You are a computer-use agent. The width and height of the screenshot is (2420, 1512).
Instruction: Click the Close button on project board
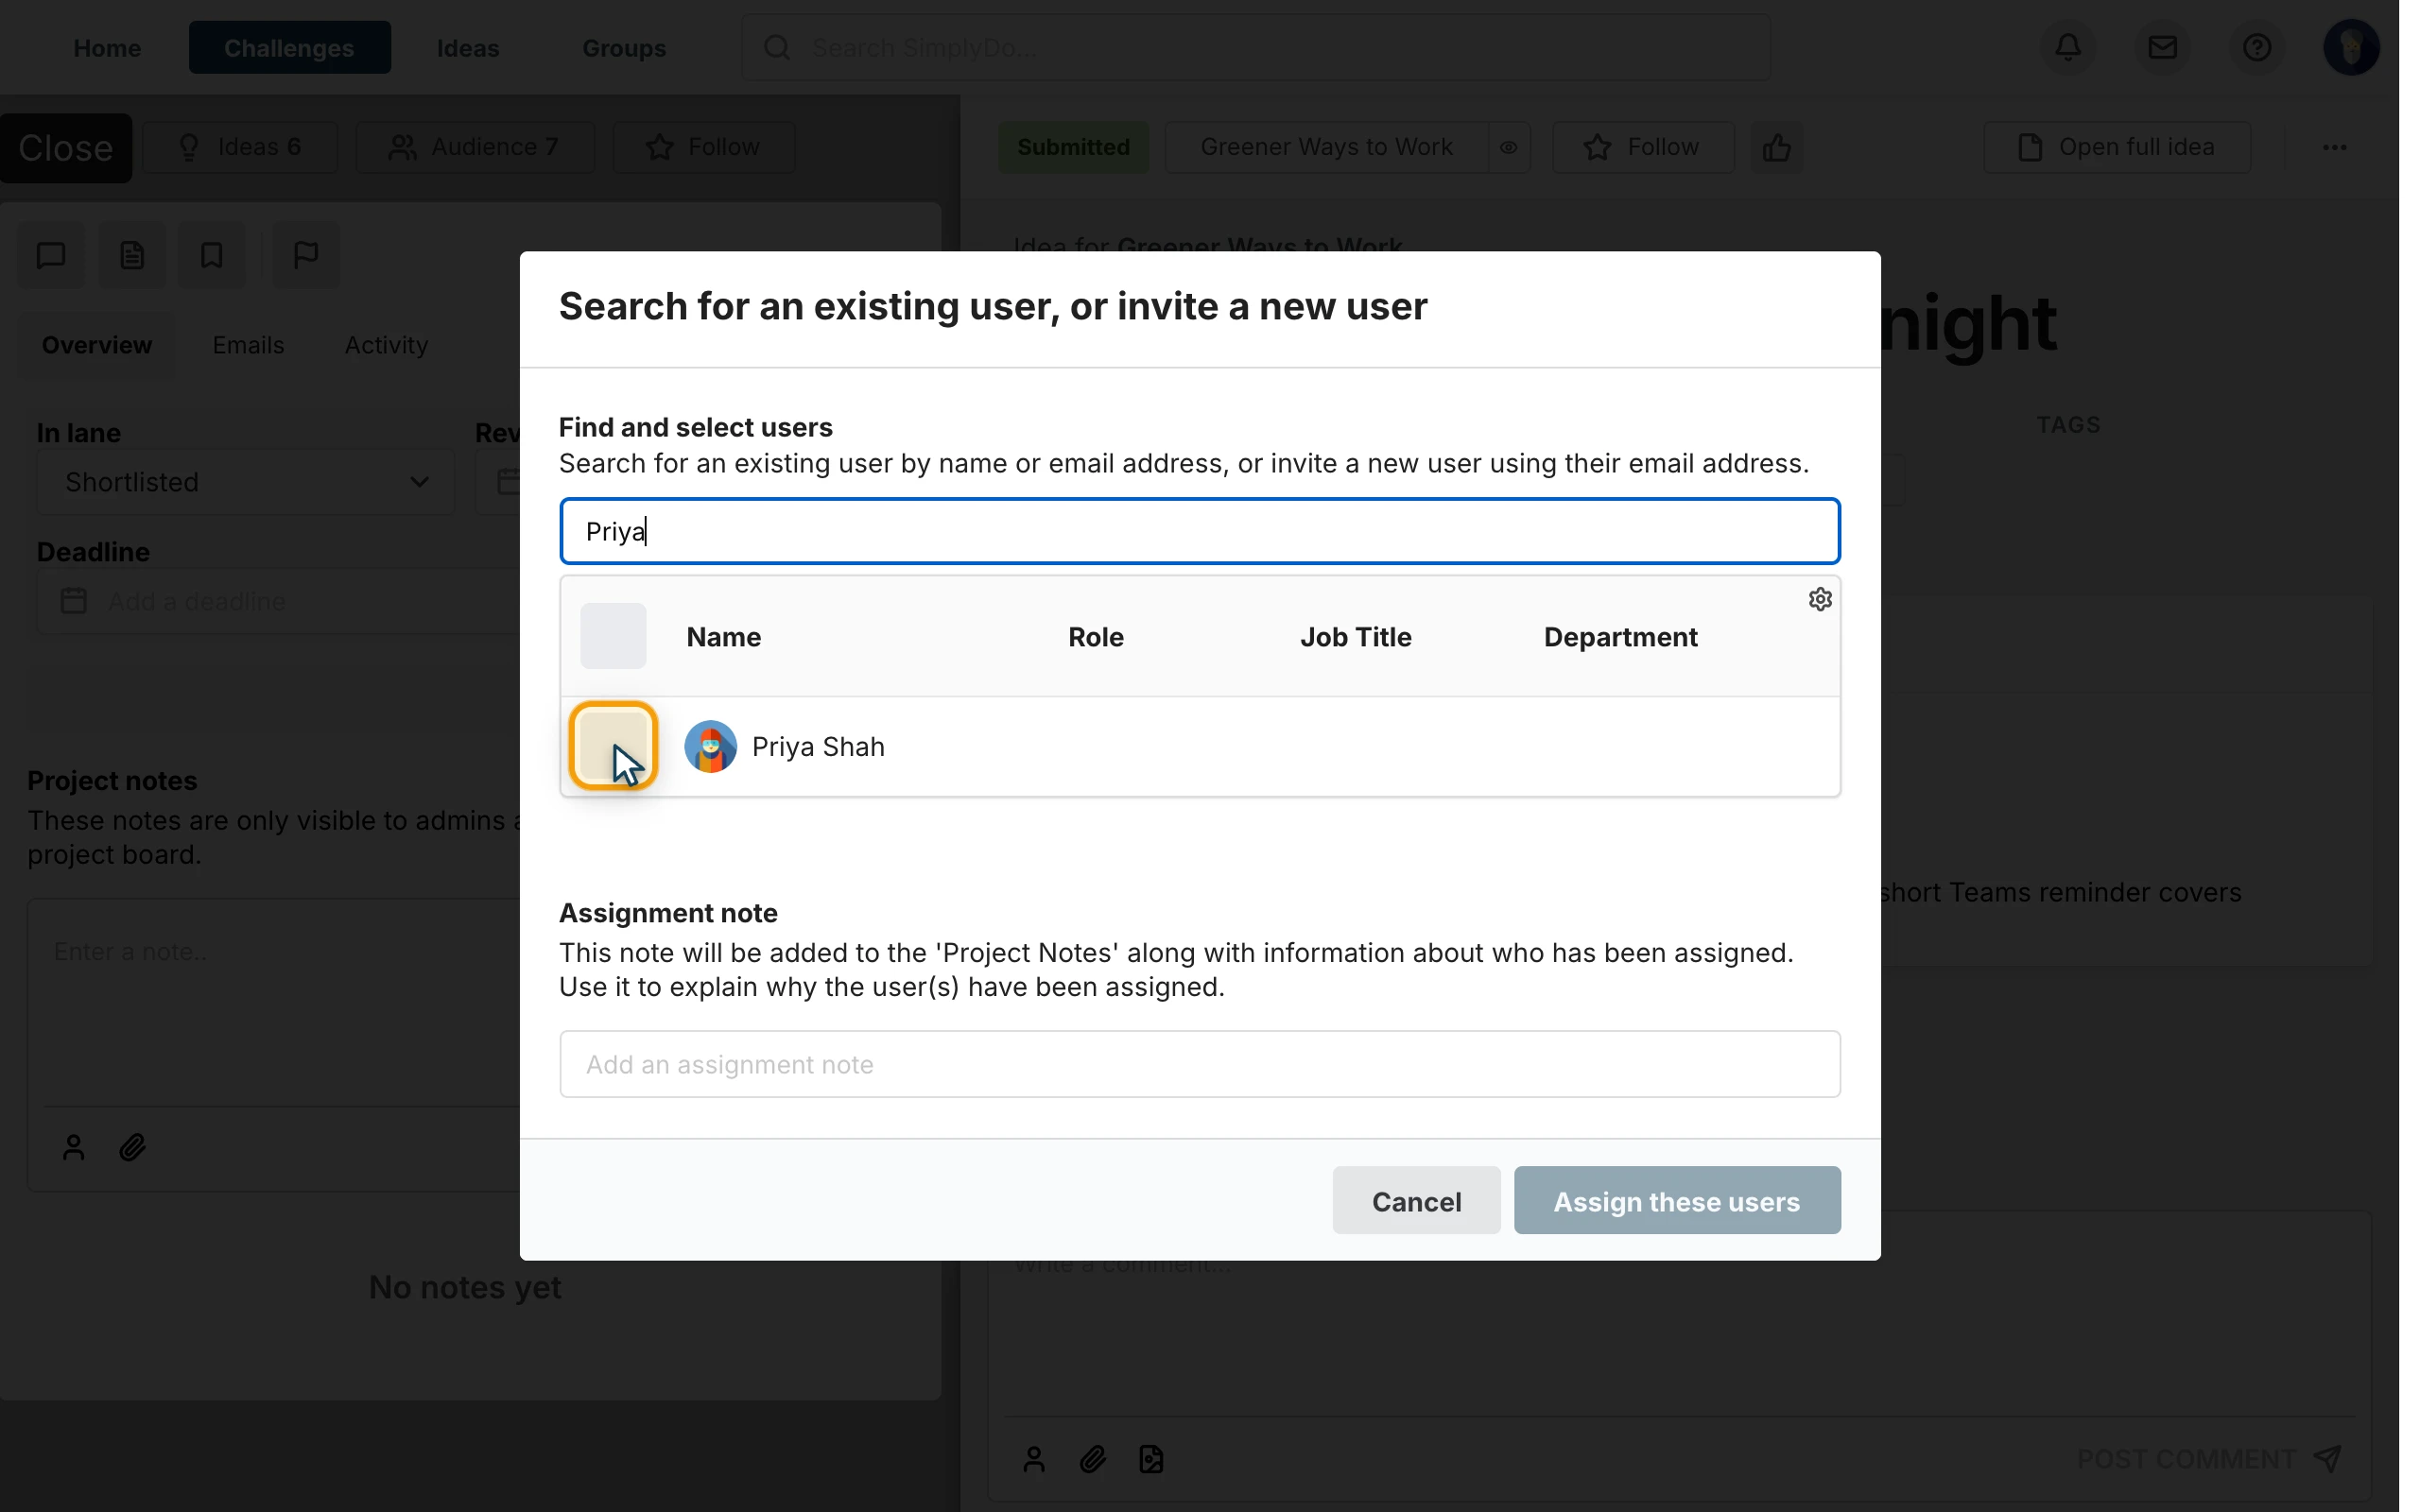point(66,148)
